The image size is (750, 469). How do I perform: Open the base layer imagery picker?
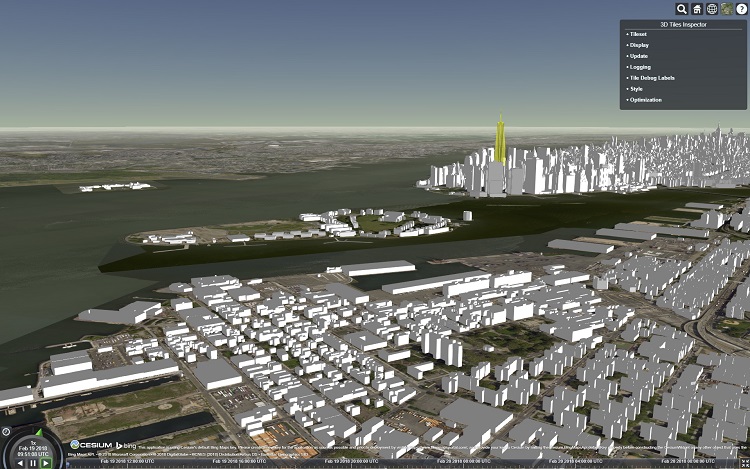pos(726,9)
